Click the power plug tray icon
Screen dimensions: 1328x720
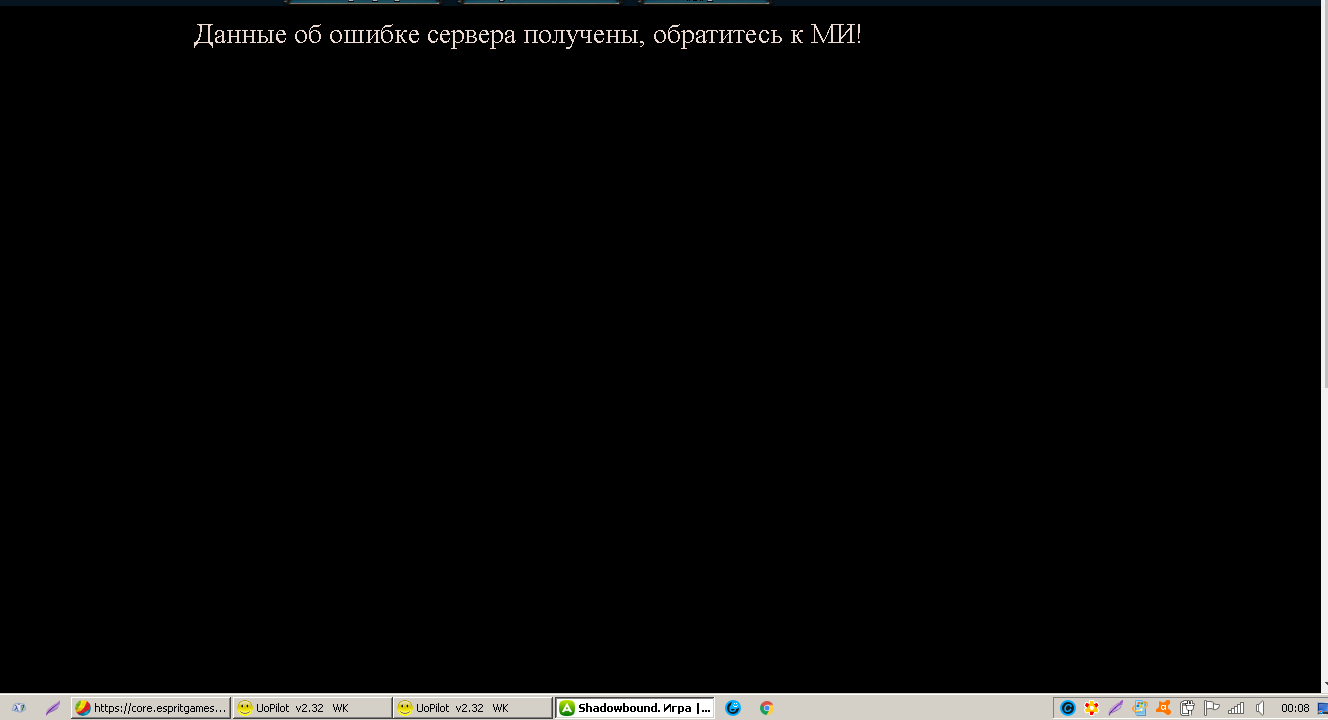1187,708
